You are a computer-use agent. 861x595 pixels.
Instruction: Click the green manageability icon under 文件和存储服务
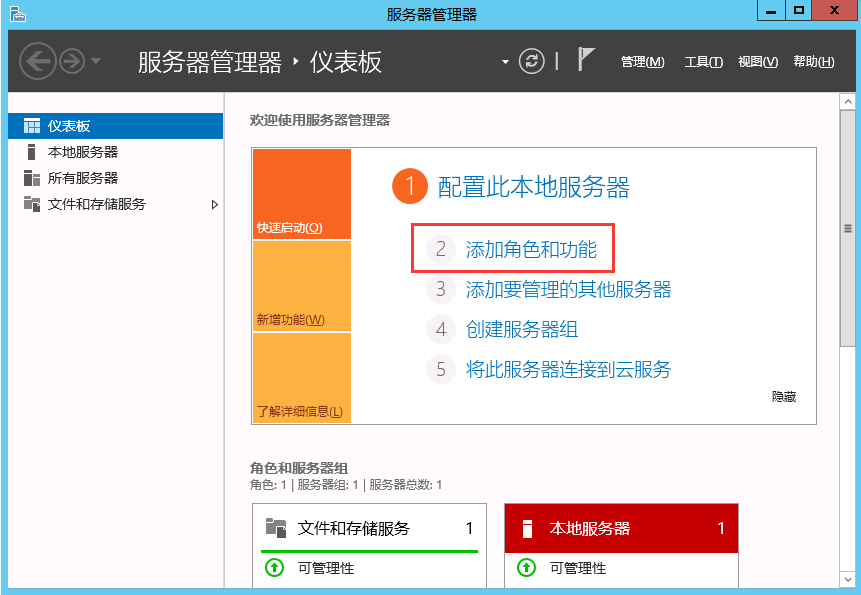click(275, 568)
